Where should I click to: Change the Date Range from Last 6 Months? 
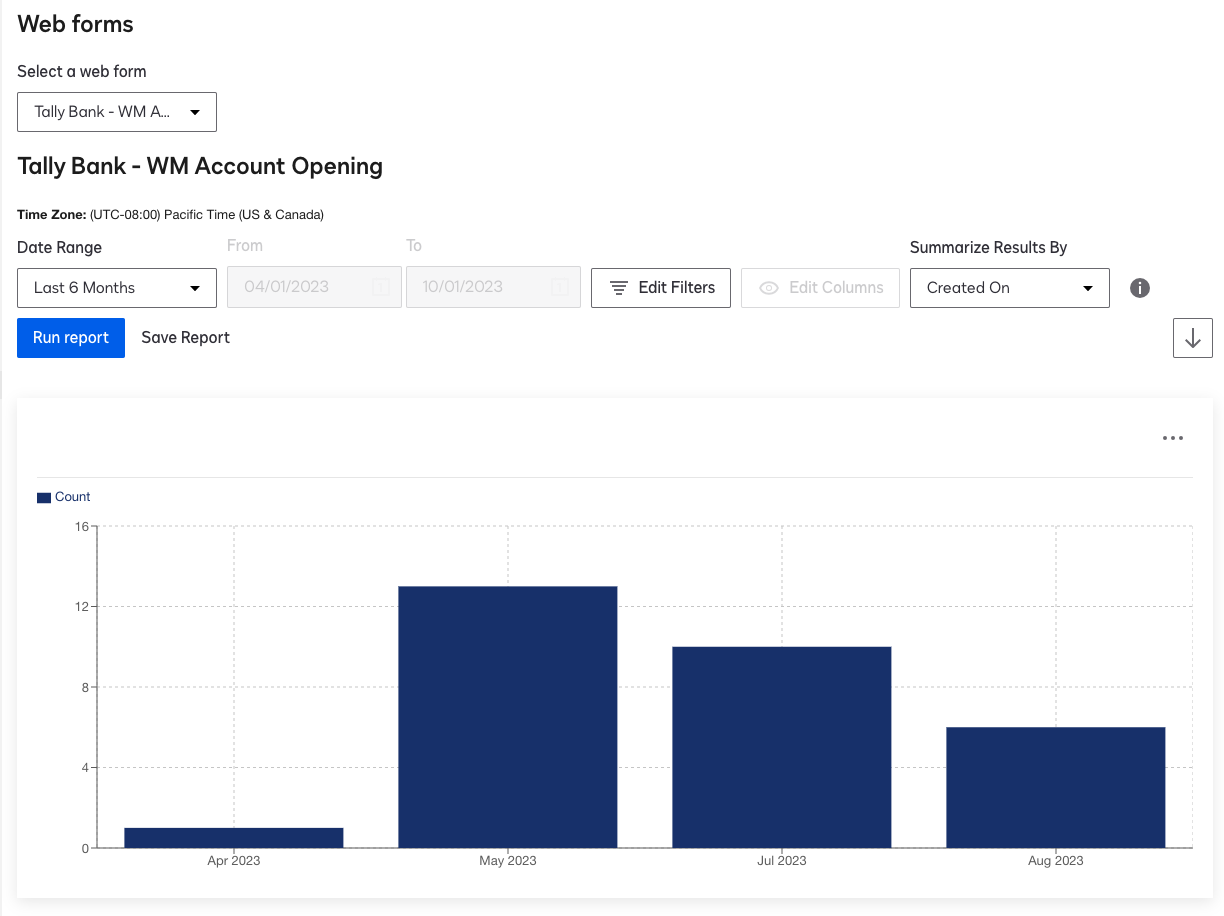coord(116,288)
